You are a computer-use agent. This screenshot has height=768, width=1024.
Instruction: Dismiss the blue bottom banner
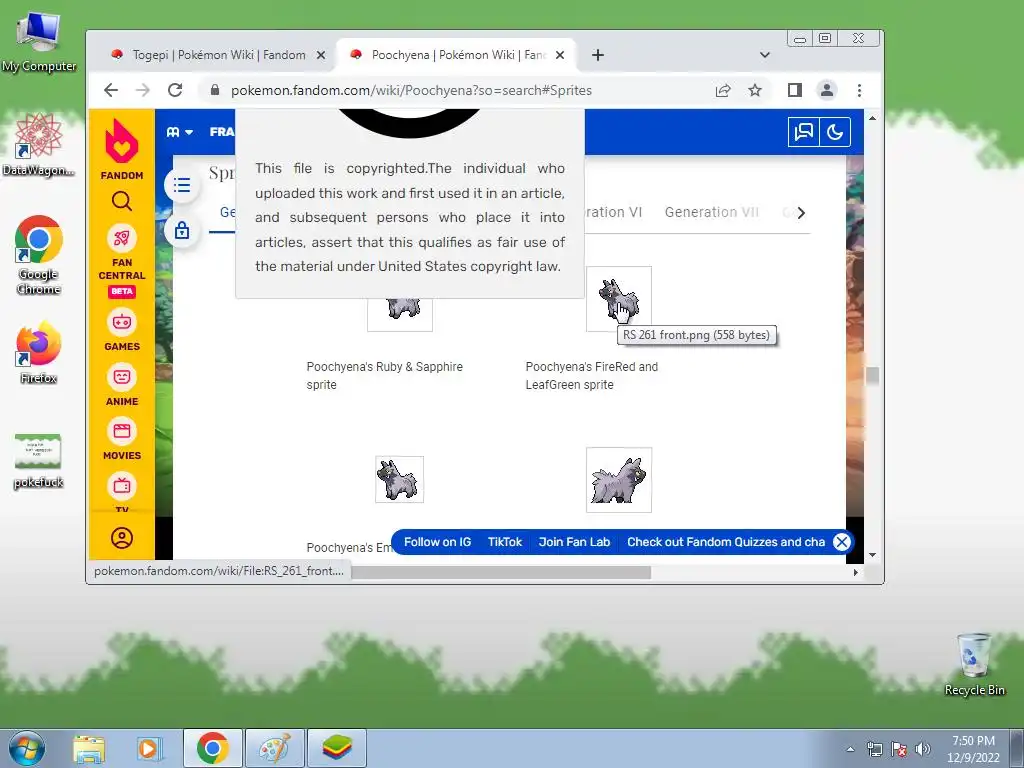[842, 542]
